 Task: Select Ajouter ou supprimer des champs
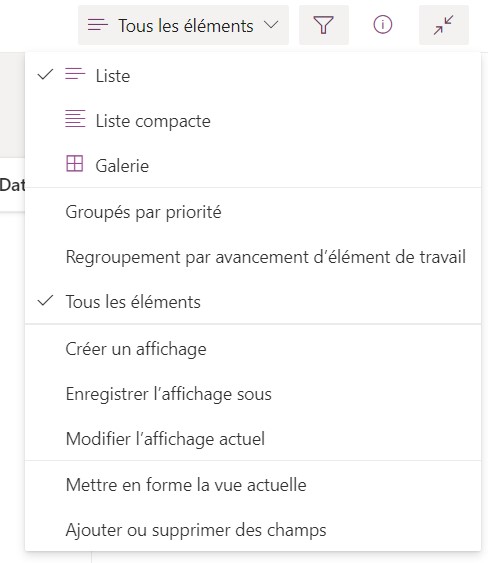coord(253,530)
